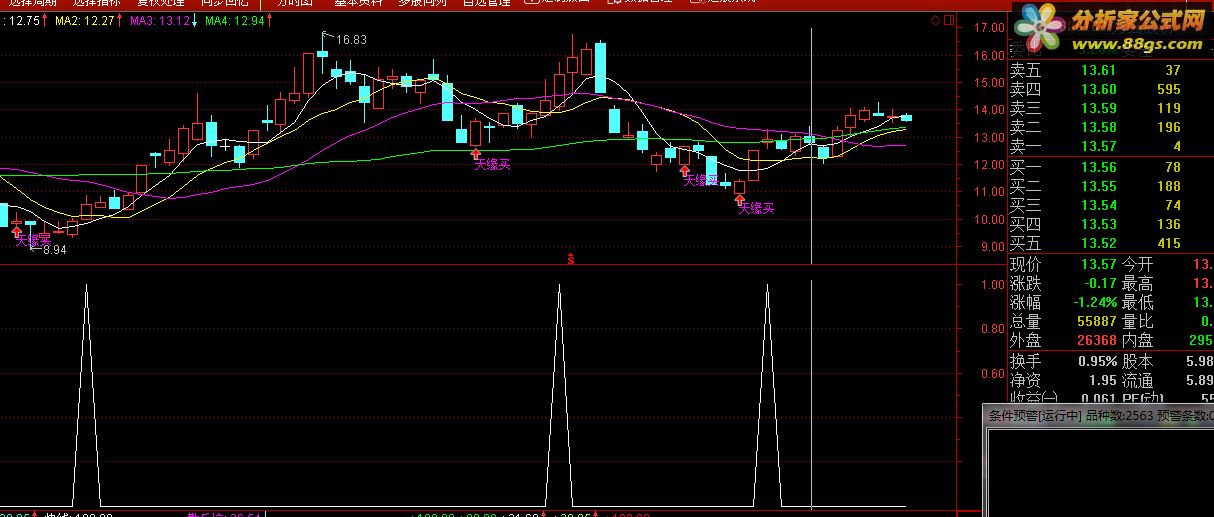The height and width of the screenshot is (517, 1214).
Task: Click the 条件预警[运行中] alert window title bar
Action: click(x=1099, y=416)
